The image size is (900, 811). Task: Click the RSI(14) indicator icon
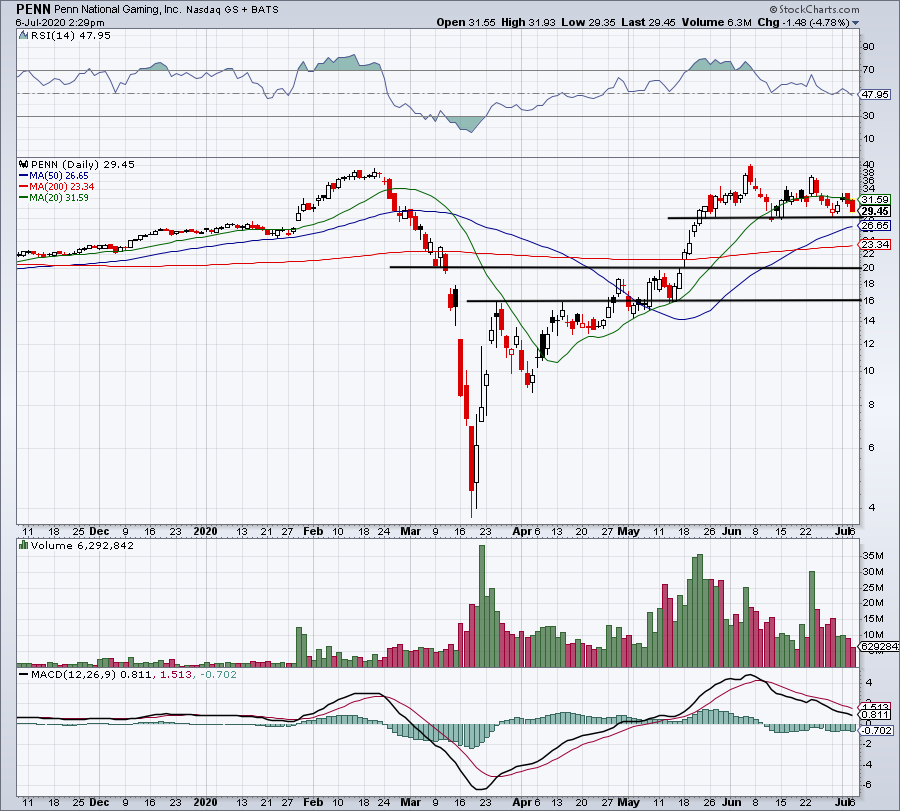[x=24, y=36]
